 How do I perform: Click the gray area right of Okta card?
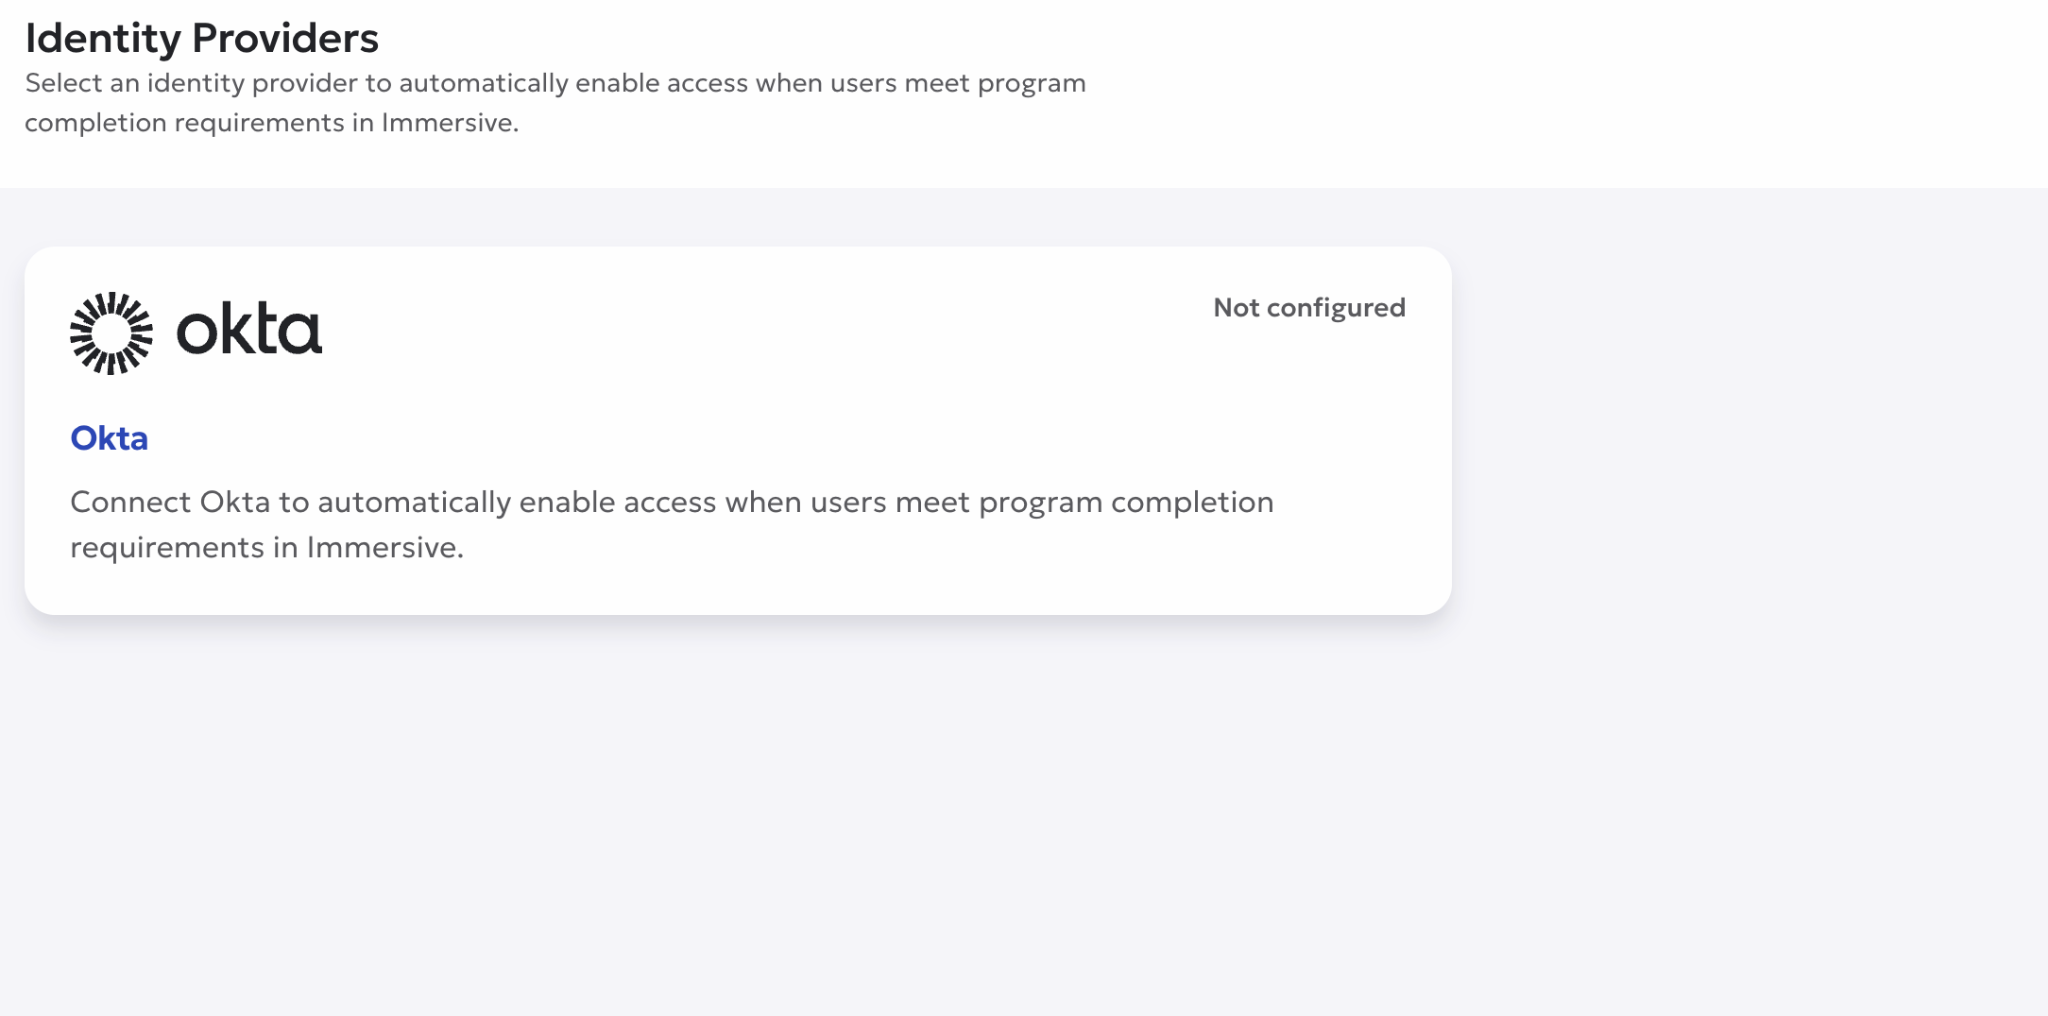tap(1750, 430)
